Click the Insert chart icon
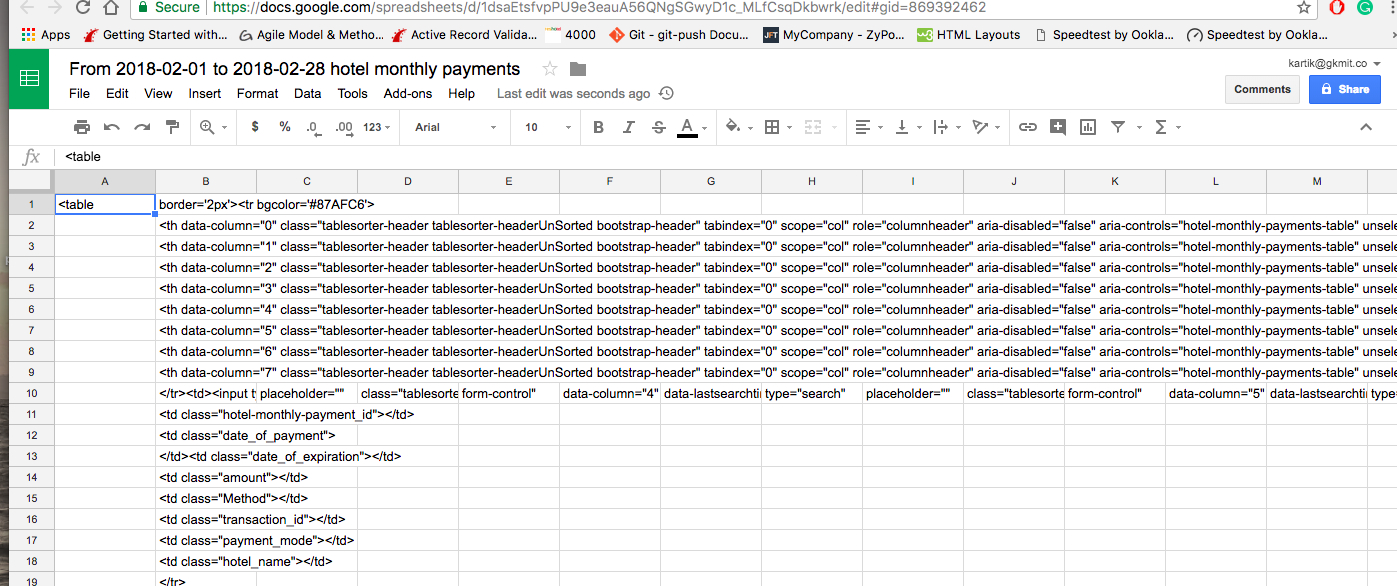Viewport: 1397px width, 586px height. coord(1087,127)
